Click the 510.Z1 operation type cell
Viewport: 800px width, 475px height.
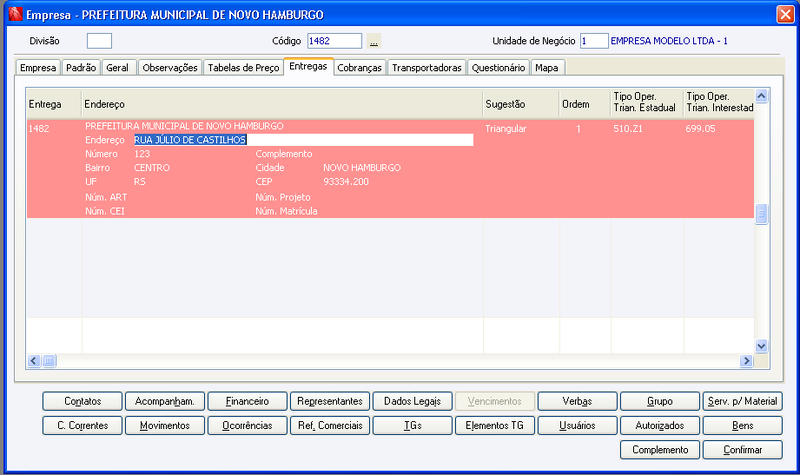coord(628,129)
